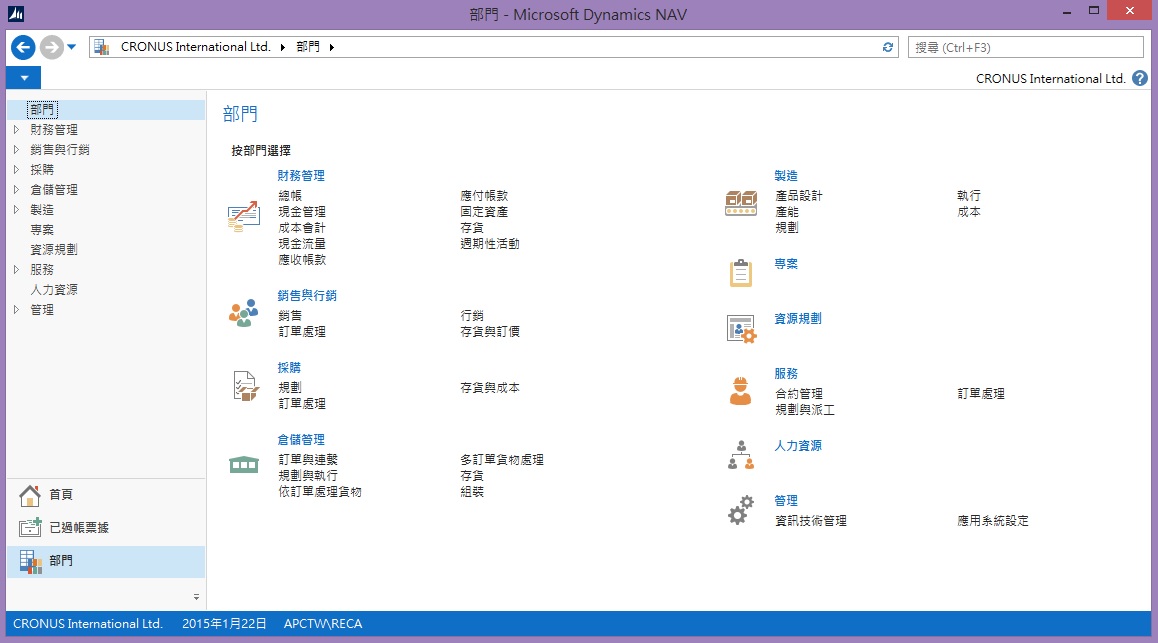Click the 財務管理 department icon

point(243,216)
